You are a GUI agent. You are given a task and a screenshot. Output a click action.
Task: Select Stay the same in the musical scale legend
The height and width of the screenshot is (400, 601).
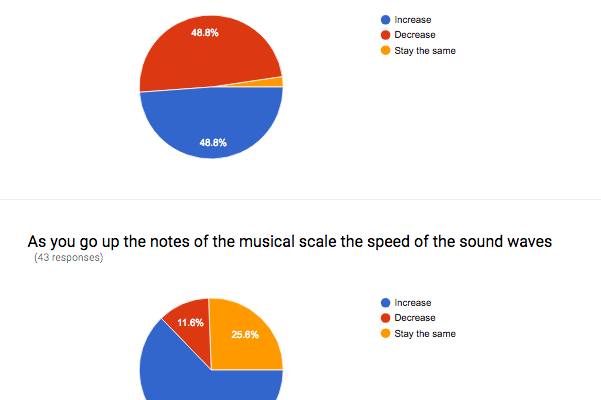425,334
